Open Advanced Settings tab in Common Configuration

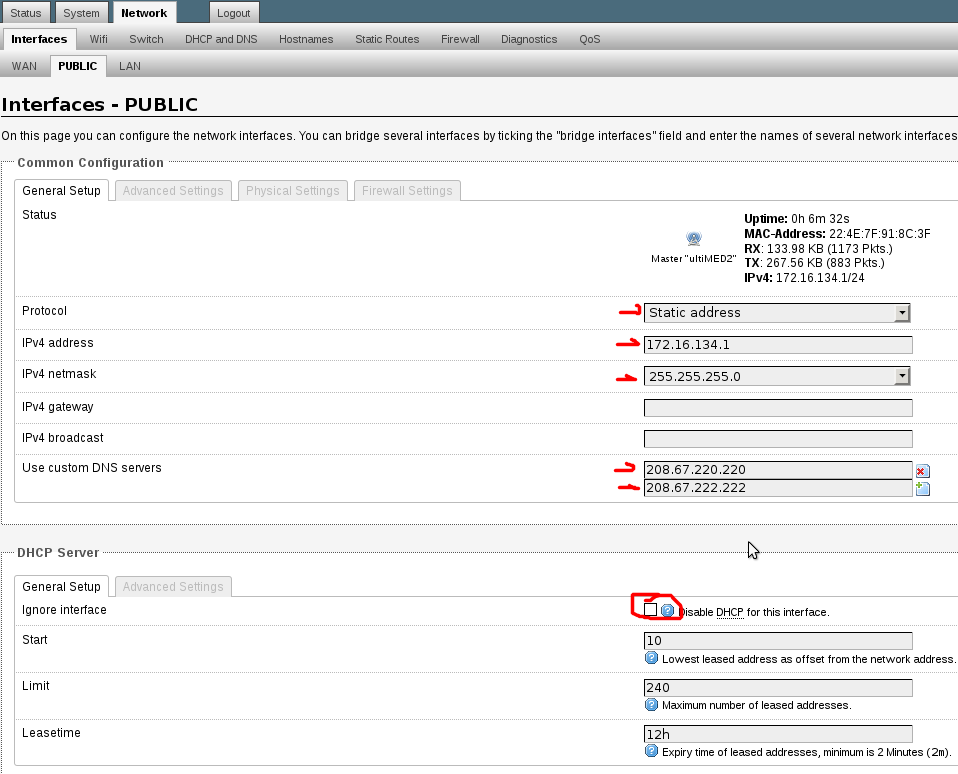[x=173, y=191]
